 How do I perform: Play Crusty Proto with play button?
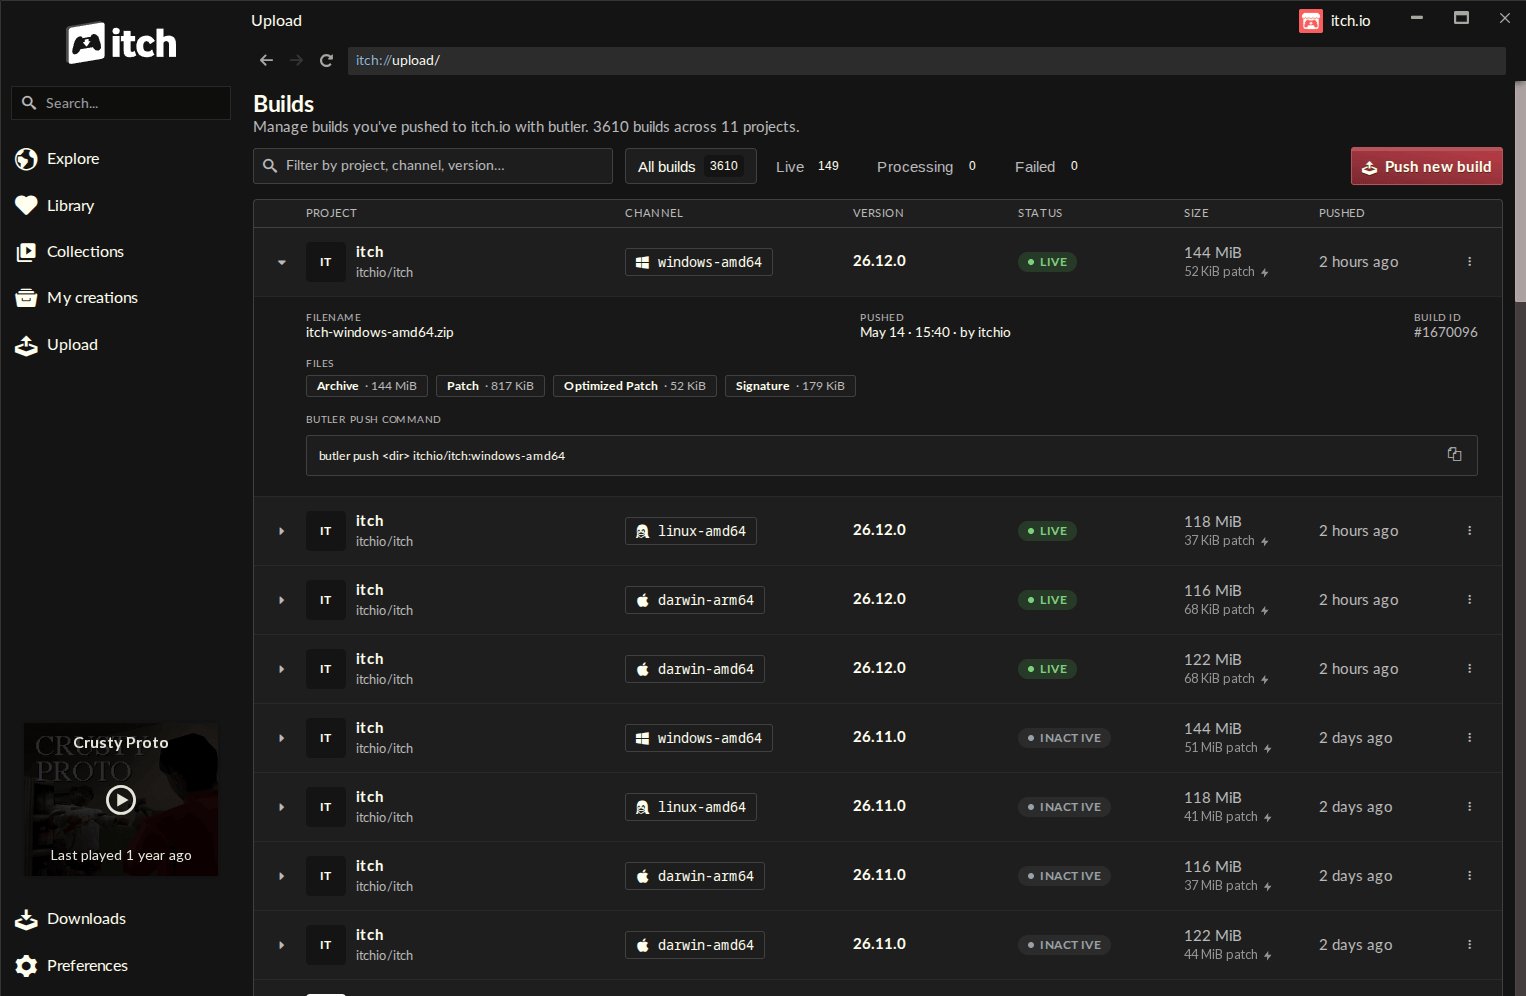121,800
